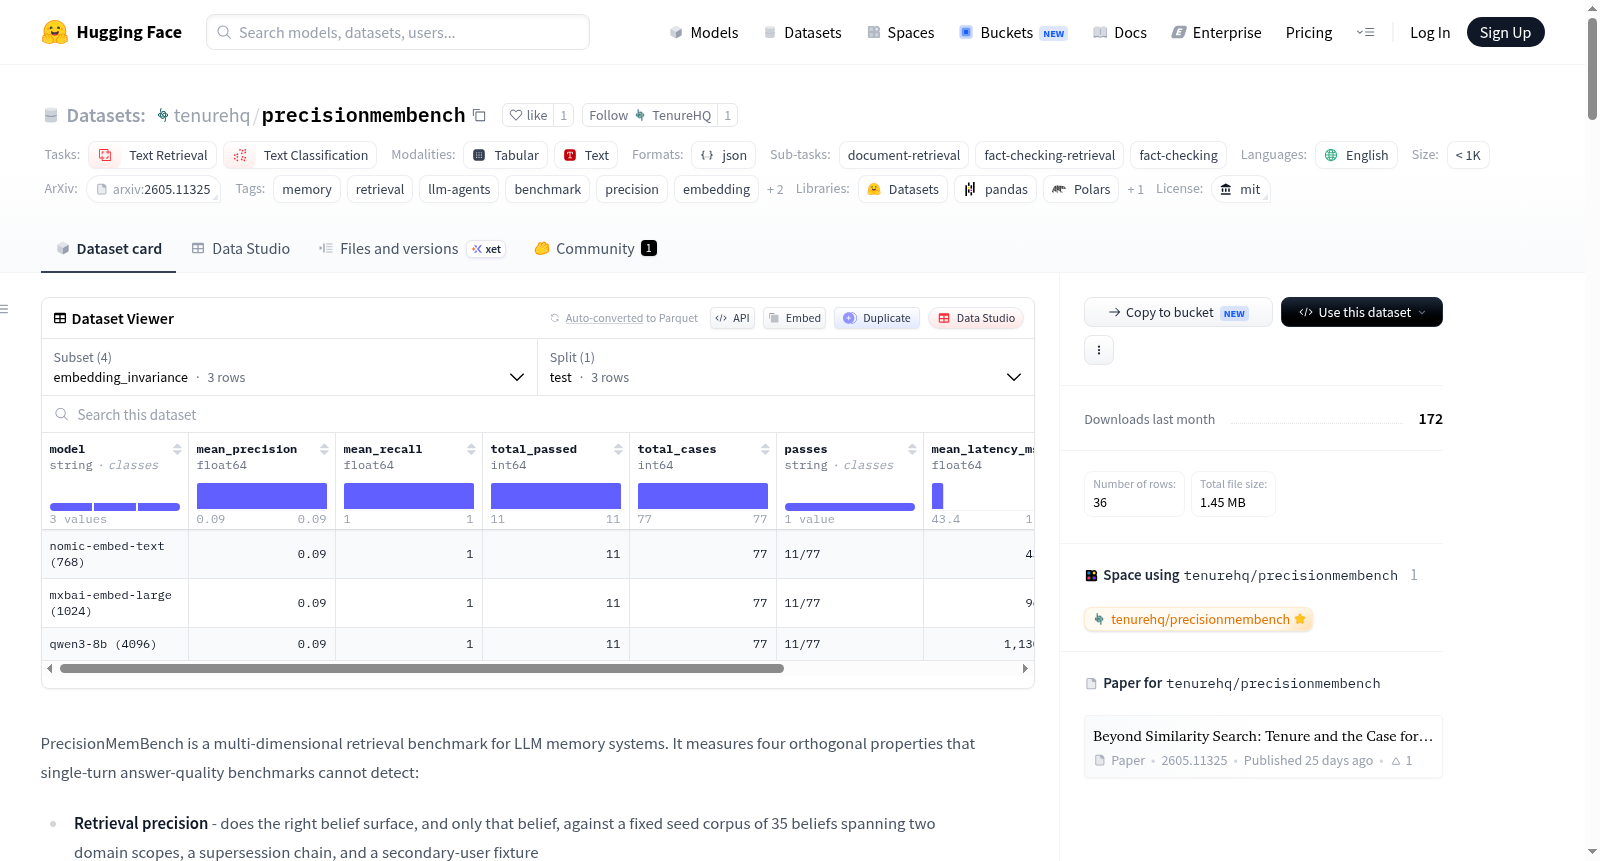Screen dimensions: 1600x861
Task: Click the left sidebar table-of-contents icon
Action: point(5,309)
